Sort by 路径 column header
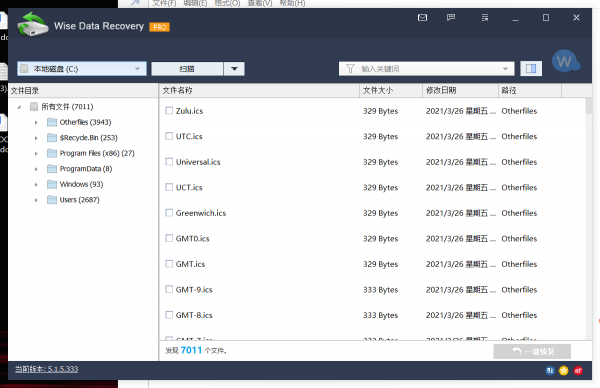This screenshot has height=388, width=600. (530, 91)
